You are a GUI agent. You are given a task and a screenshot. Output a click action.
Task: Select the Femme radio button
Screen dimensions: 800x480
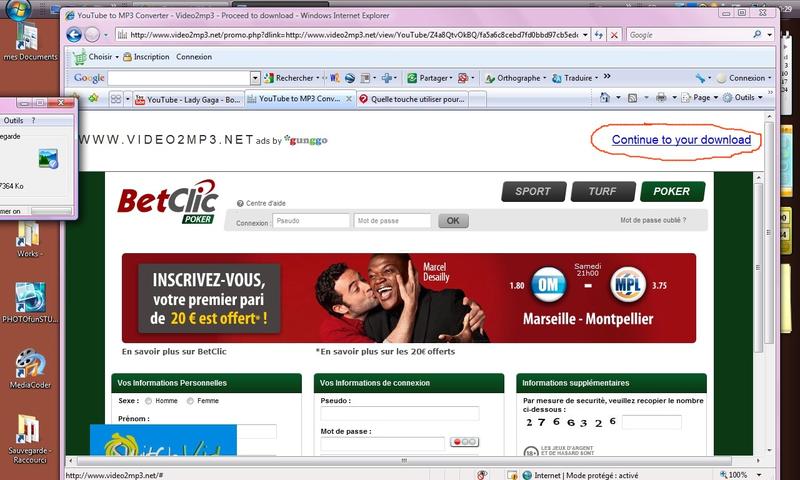[189, 400]
